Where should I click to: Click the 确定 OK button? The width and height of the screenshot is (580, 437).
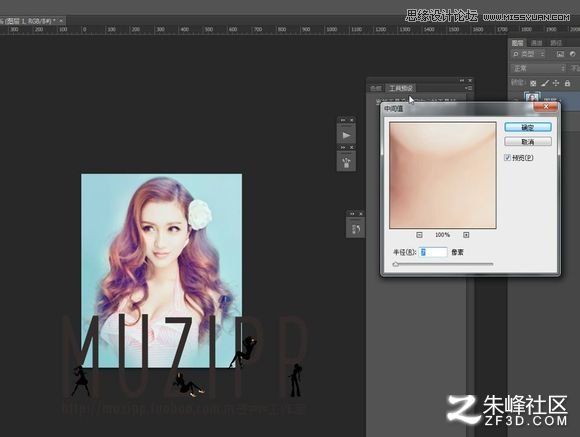528,127
